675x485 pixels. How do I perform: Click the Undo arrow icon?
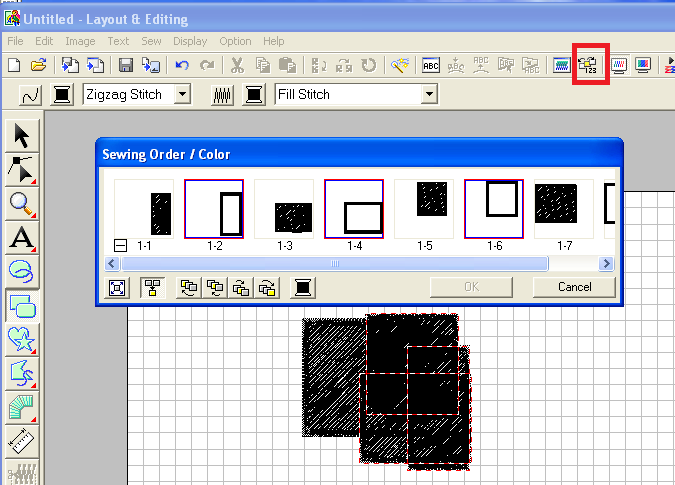(x=182, y=66)
